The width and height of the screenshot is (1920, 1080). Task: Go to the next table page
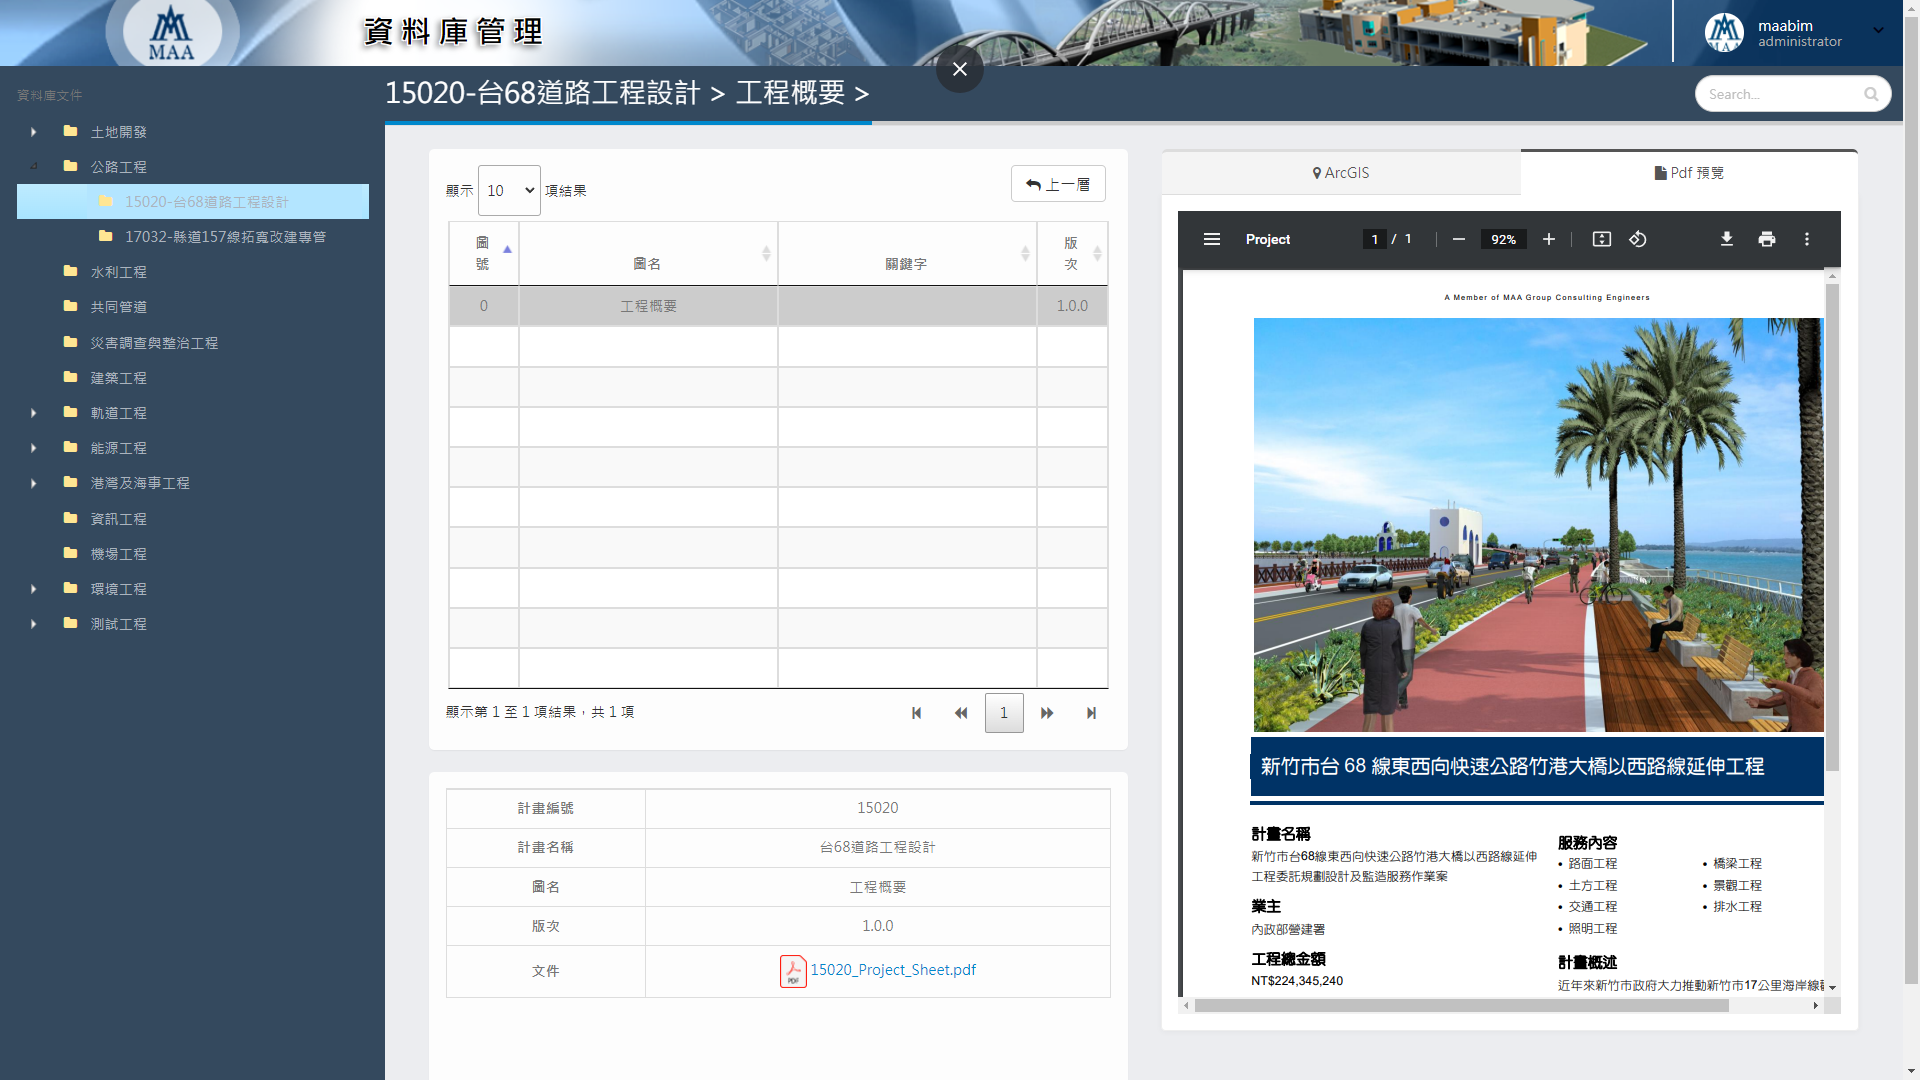coord(1047,713)
